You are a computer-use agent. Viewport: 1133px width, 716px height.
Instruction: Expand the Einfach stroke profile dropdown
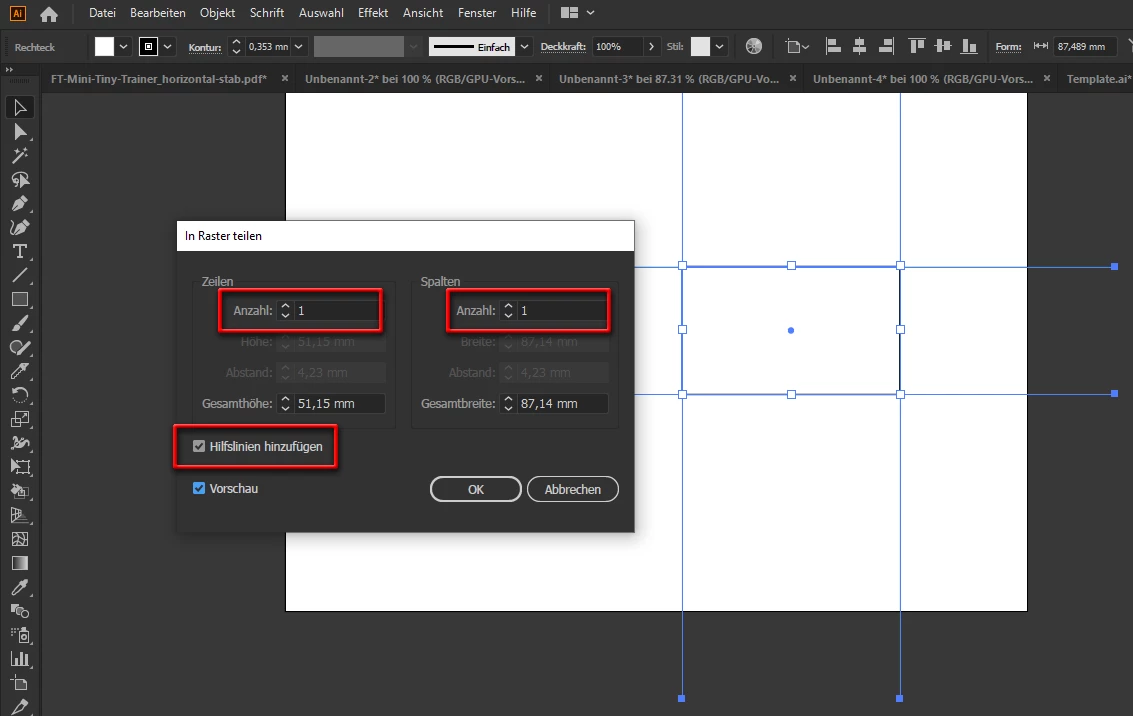click(x=525, y=47)
